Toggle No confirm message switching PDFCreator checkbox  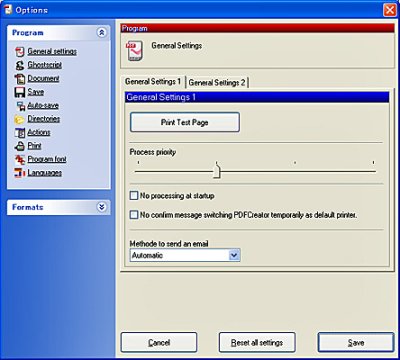tap(134, 215)
